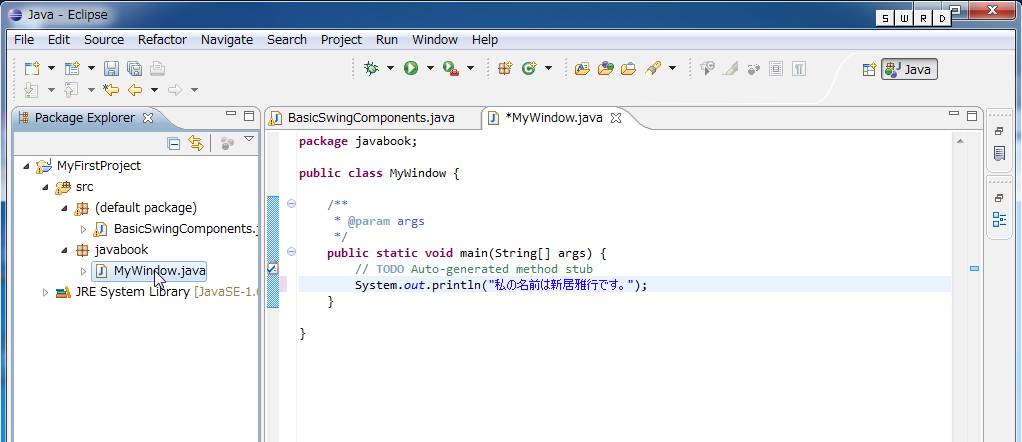Click the New Java Class icon
Image resolution: width=1022 pixels, height=442 pixels.
(528, 69)
